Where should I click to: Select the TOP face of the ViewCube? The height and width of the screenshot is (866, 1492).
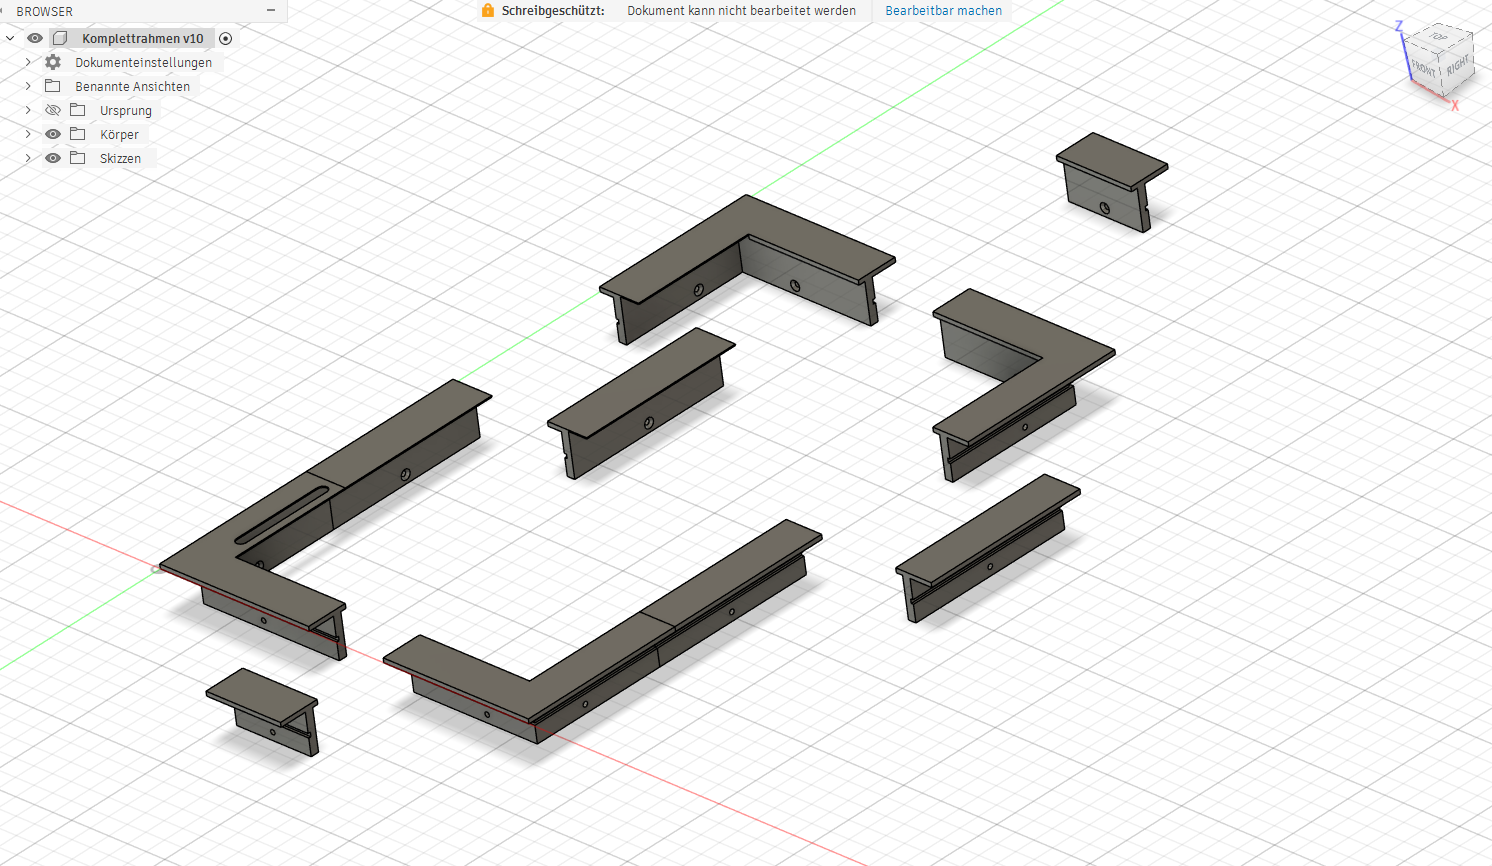point(1438,37)
